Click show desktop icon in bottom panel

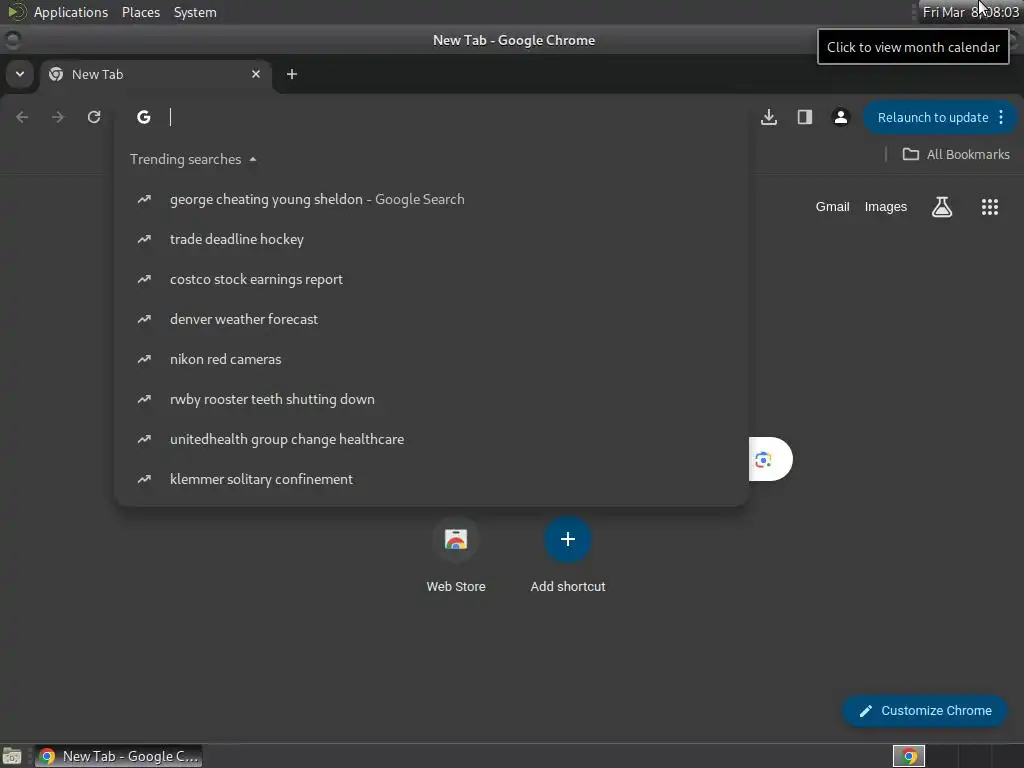12,756
